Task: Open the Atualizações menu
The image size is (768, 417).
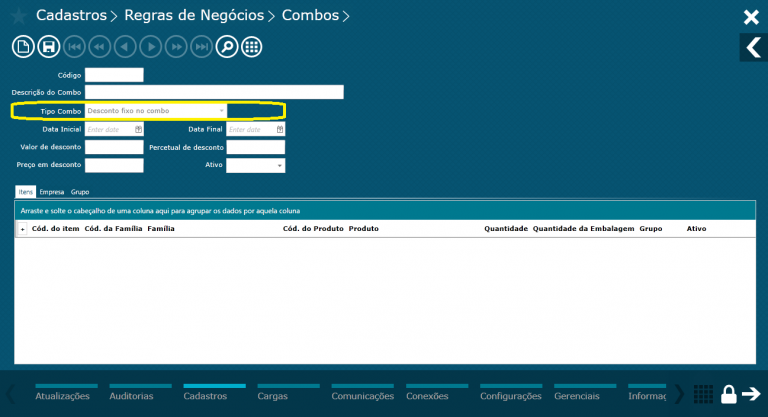Action: tap(62, 396)
